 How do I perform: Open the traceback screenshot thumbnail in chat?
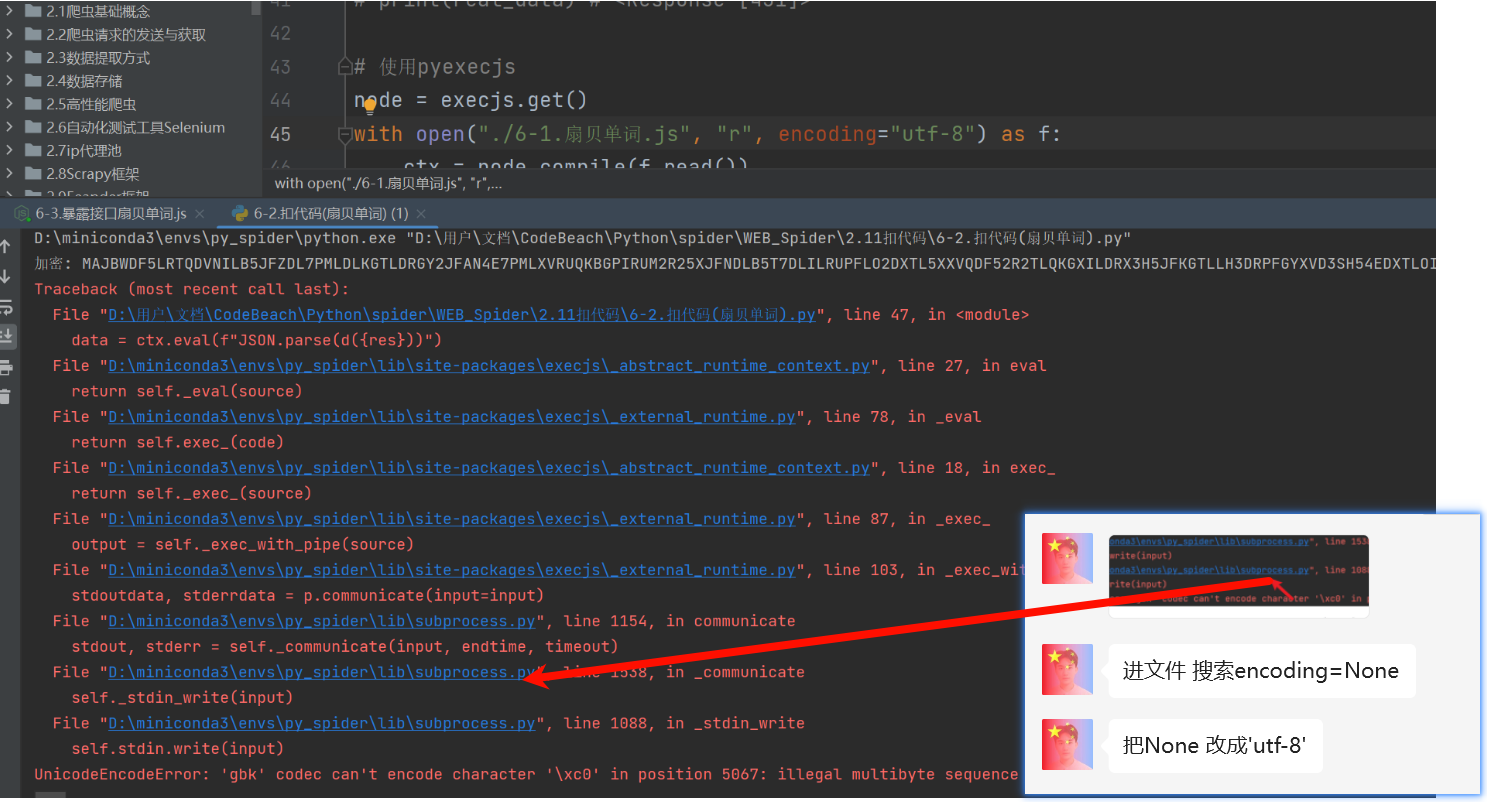(x=1238, y=574)
